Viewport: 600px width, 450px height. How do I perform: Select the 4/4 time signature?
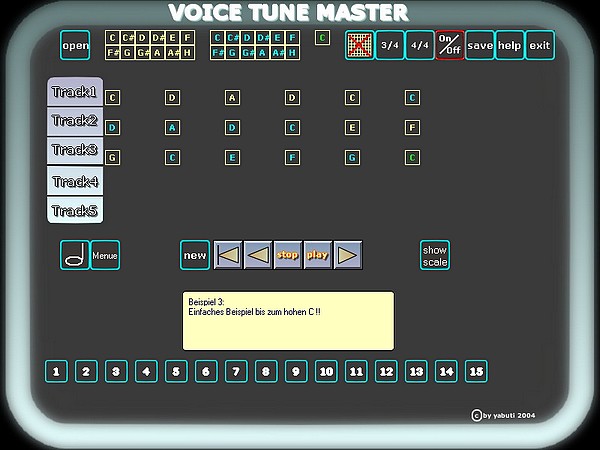(x=420, y=45)
